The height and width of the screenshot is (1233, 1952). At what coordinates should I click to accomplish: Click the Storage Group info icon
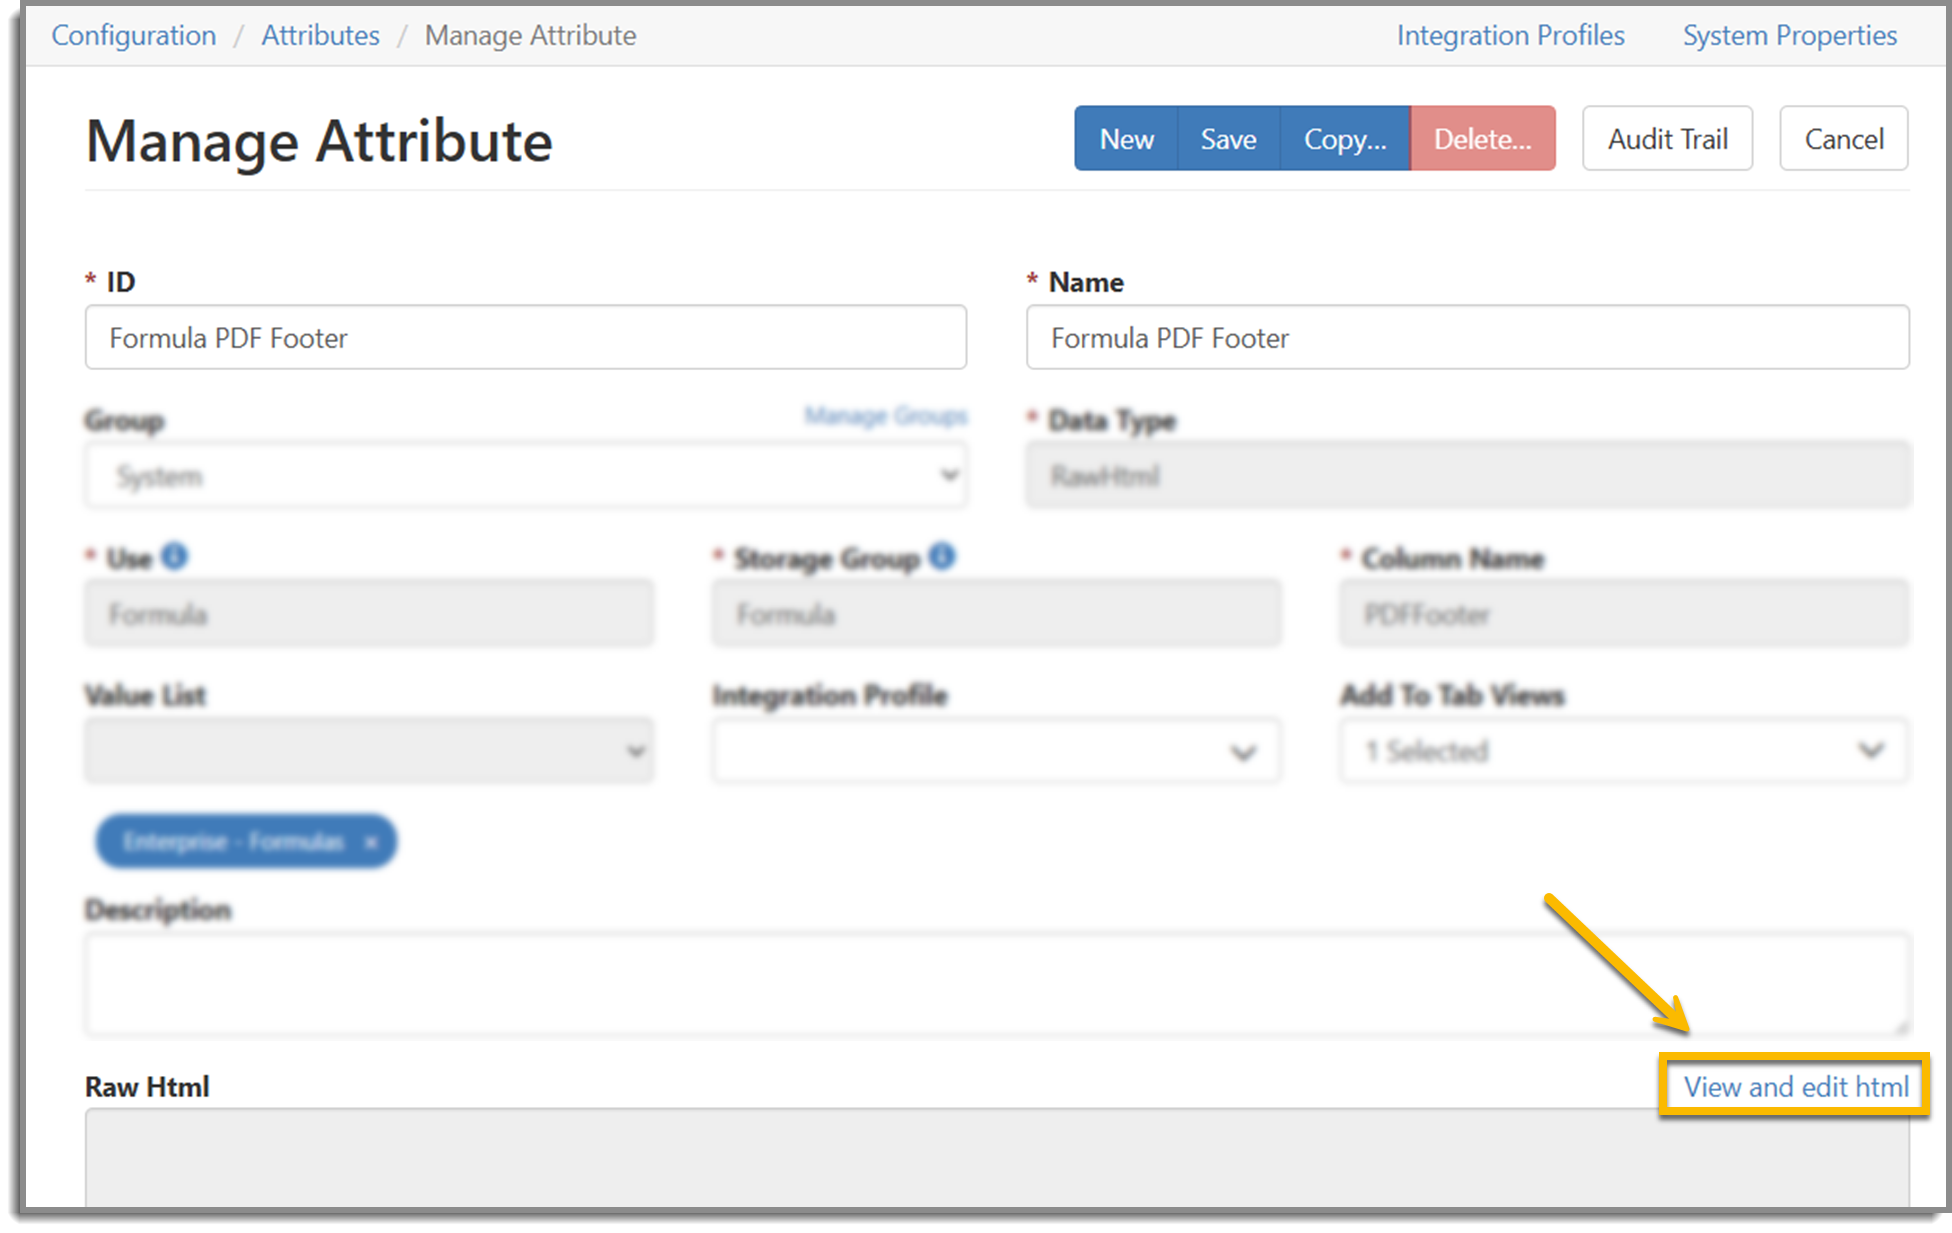pyautogui.click(x=941, y=556)
